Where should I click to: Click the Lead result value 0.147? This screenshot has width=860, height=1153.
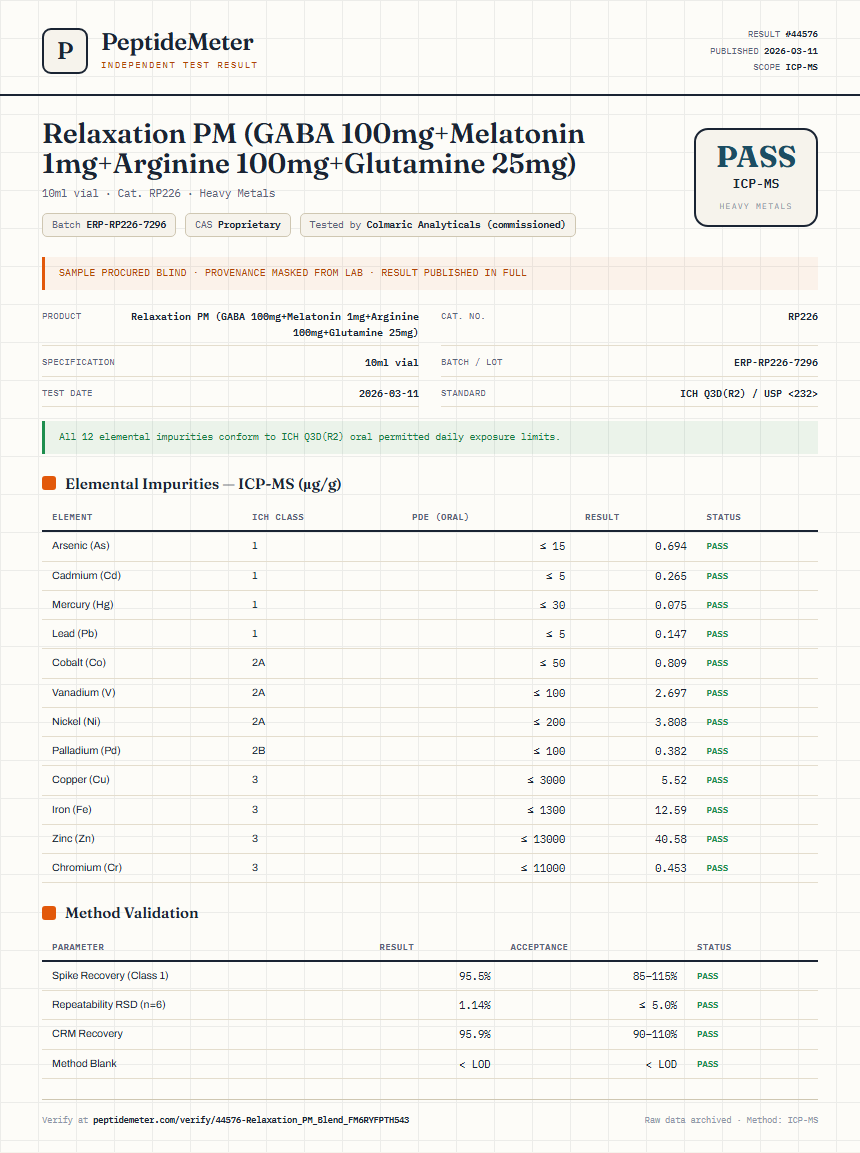pos(670,634)
